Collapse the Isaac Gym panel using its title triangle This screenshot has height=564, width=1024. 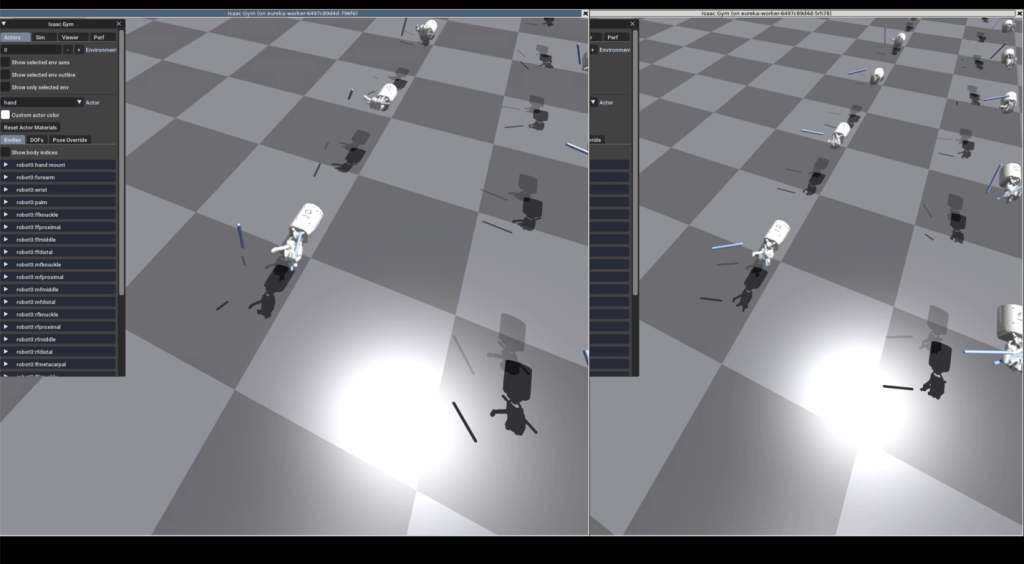(4, 24)
